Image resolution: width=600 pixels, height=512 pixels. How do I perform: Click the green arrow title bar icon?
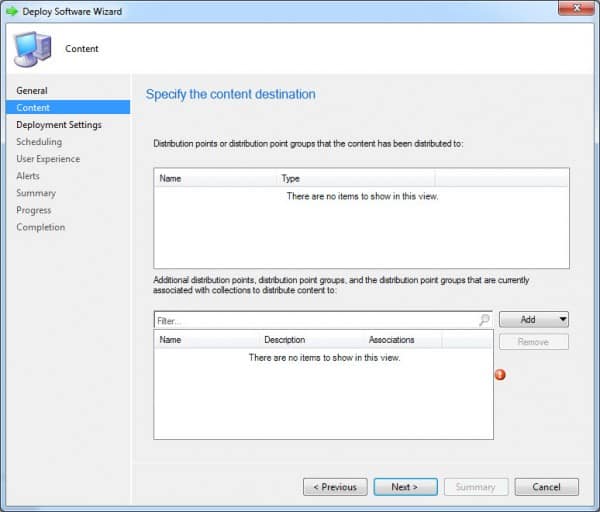(x=12, y=12)
